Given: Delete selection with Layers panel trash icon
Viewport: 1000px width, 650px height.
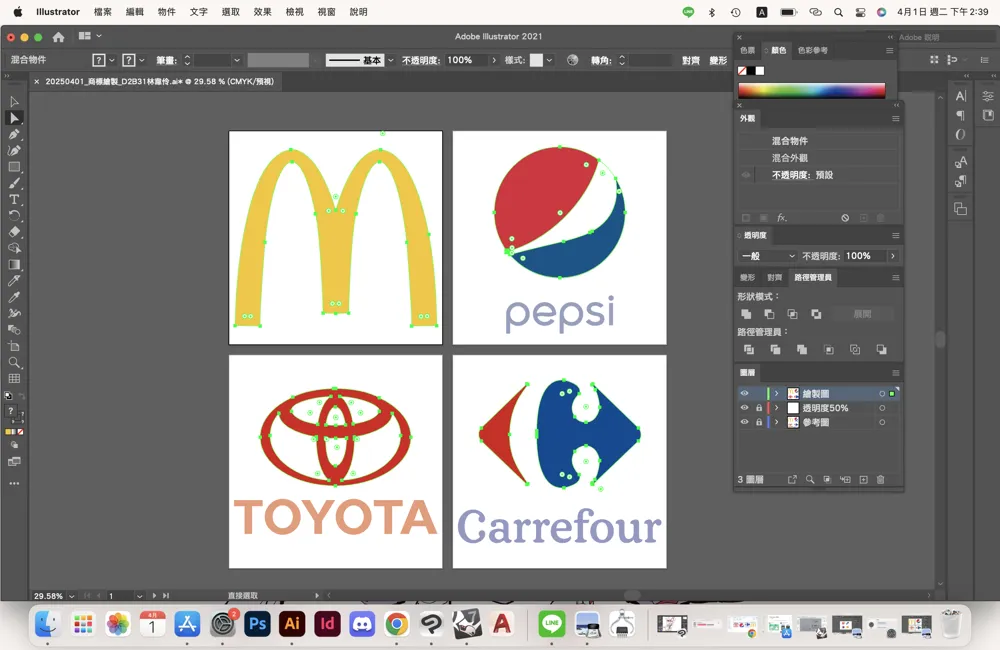Looking at the screenshot, I should [x=881, y=480].
